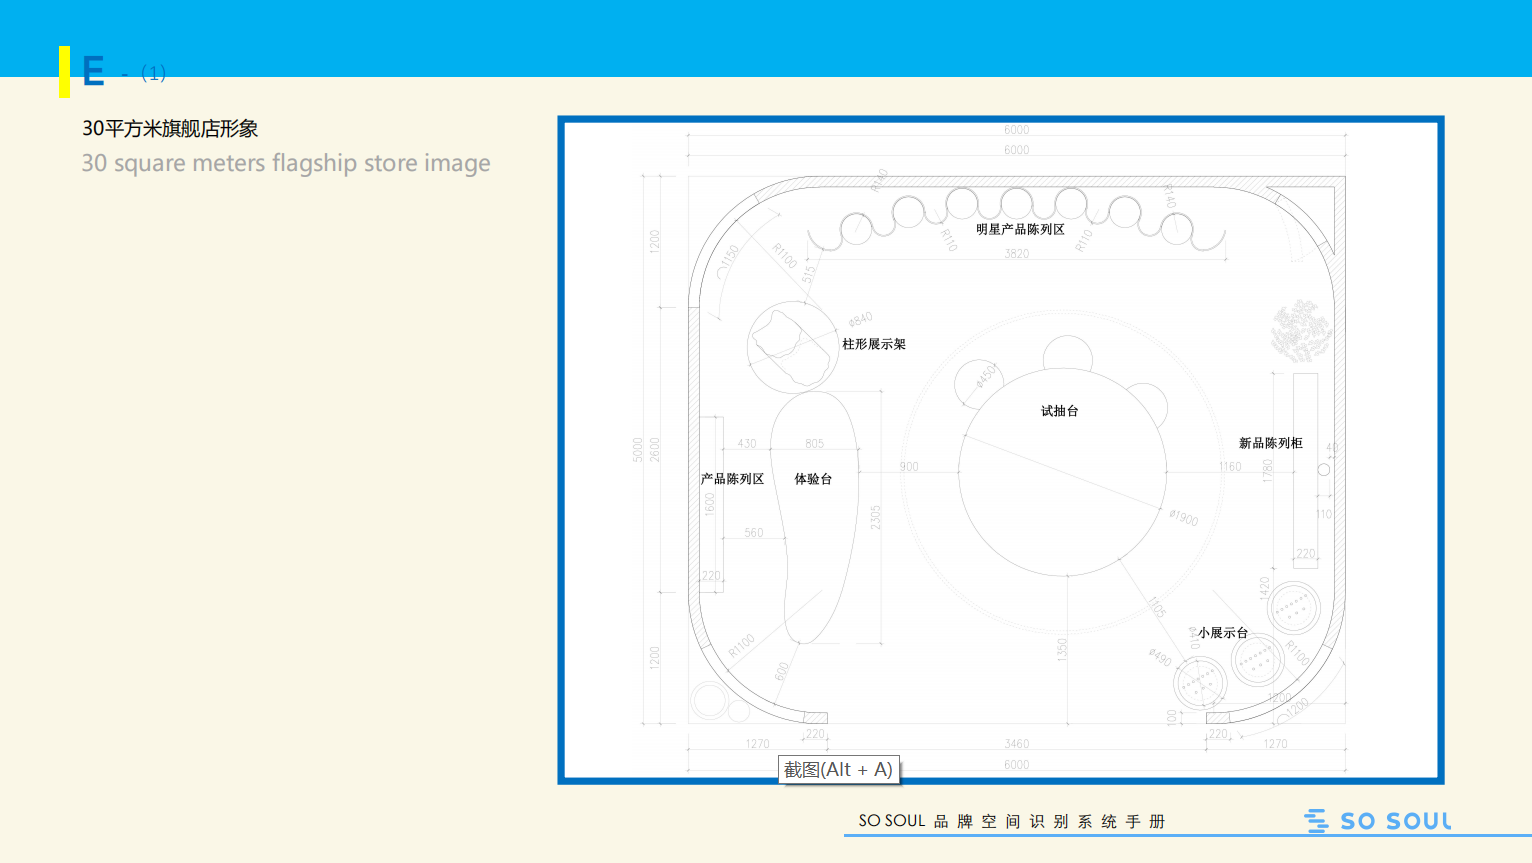The width and height of the screenshot is (1532, 863).
Task: Click the 明星产品陈列区 label in floor plan
Action: [1020, 229]
